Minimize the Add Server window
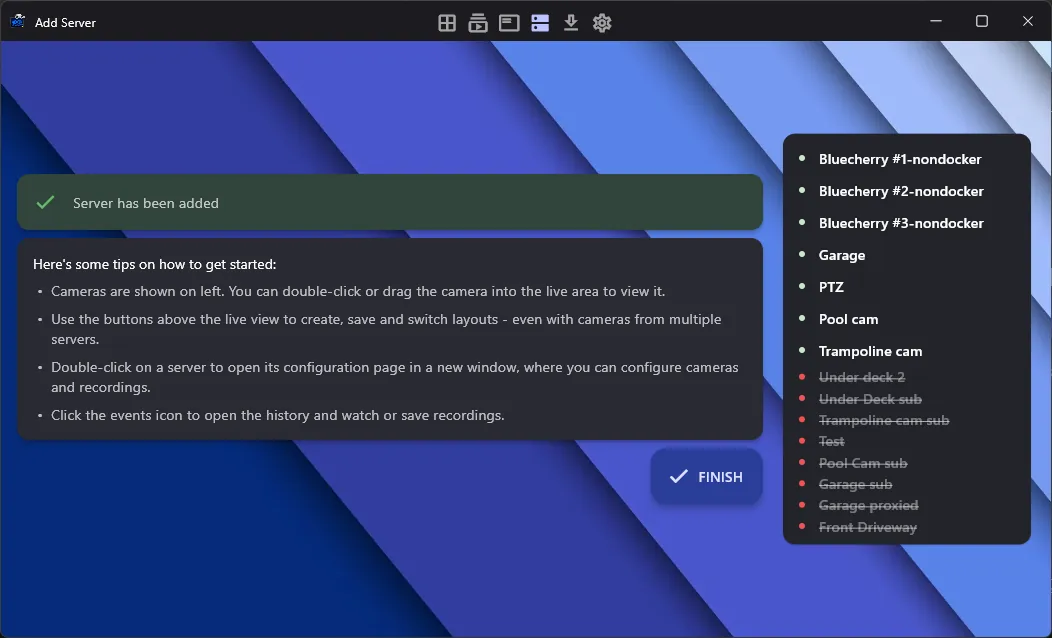This screenshot has width=1052, height=638. coord(935,21)
